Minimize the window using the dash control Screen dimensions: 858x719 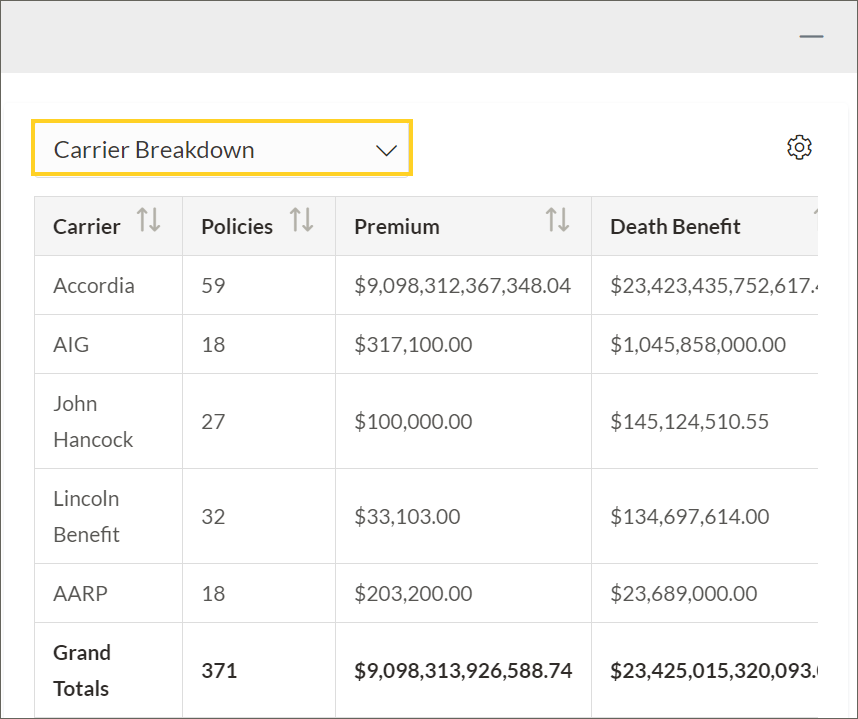click(x=811, y=36)
